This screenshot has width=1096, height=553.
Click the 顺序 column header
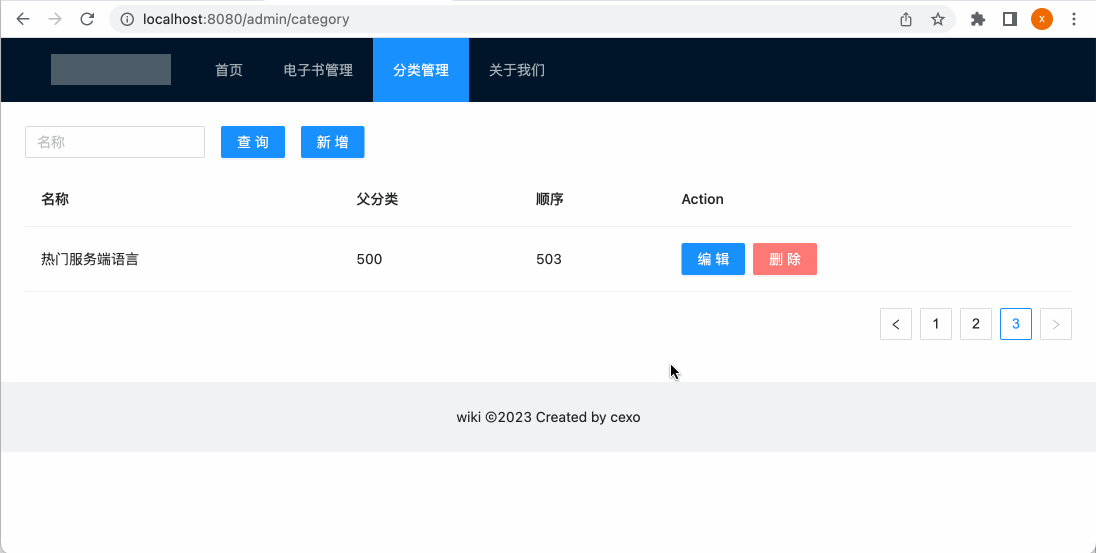pos(550,199)
